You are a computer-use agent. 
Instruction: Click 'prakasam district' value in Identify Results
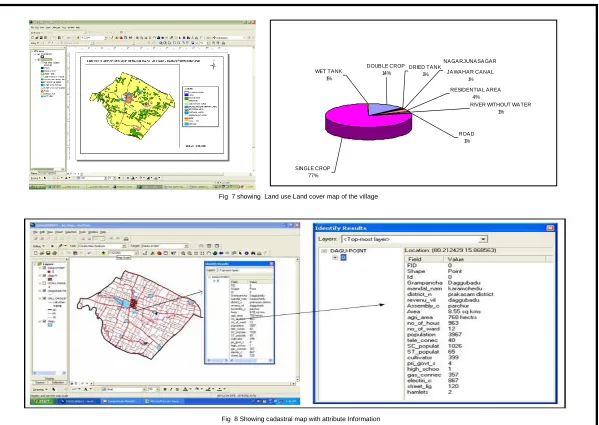tap(470, 294)
